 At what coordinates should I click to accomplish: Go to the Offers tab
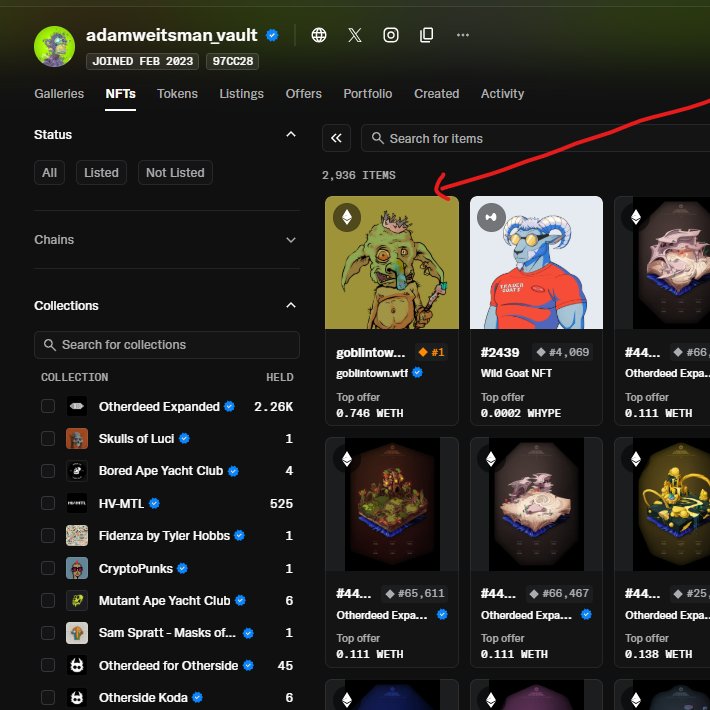(x=303, y=94)
